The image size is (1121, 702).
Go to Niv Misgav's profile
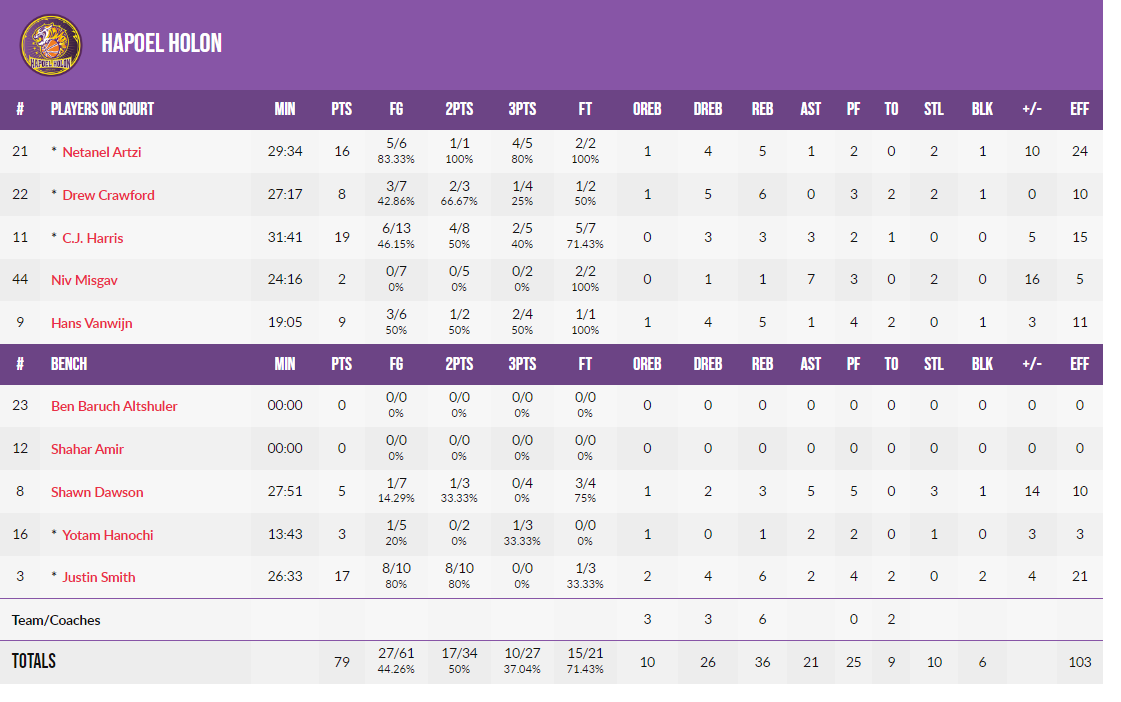pos(84,280)
